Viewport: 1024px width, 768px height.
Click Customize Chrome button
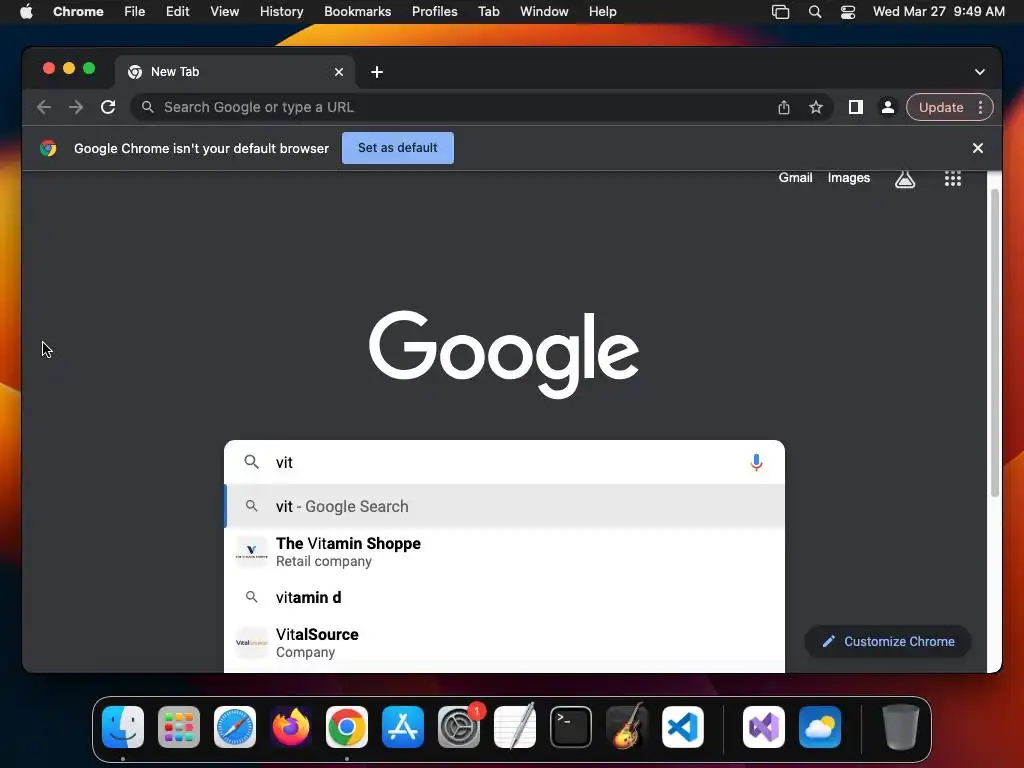pos(888,641)
